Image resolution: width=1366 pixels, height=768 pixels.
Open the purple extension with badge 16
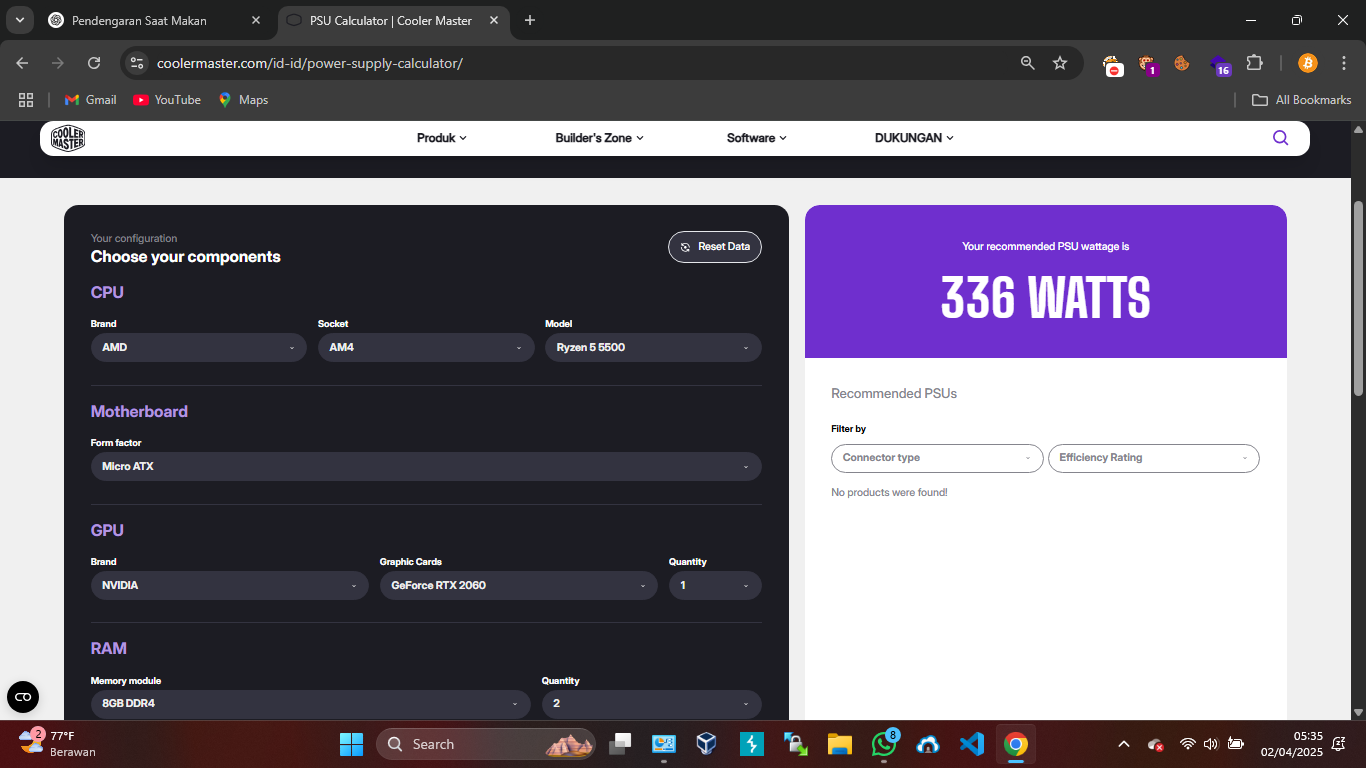1219,64
